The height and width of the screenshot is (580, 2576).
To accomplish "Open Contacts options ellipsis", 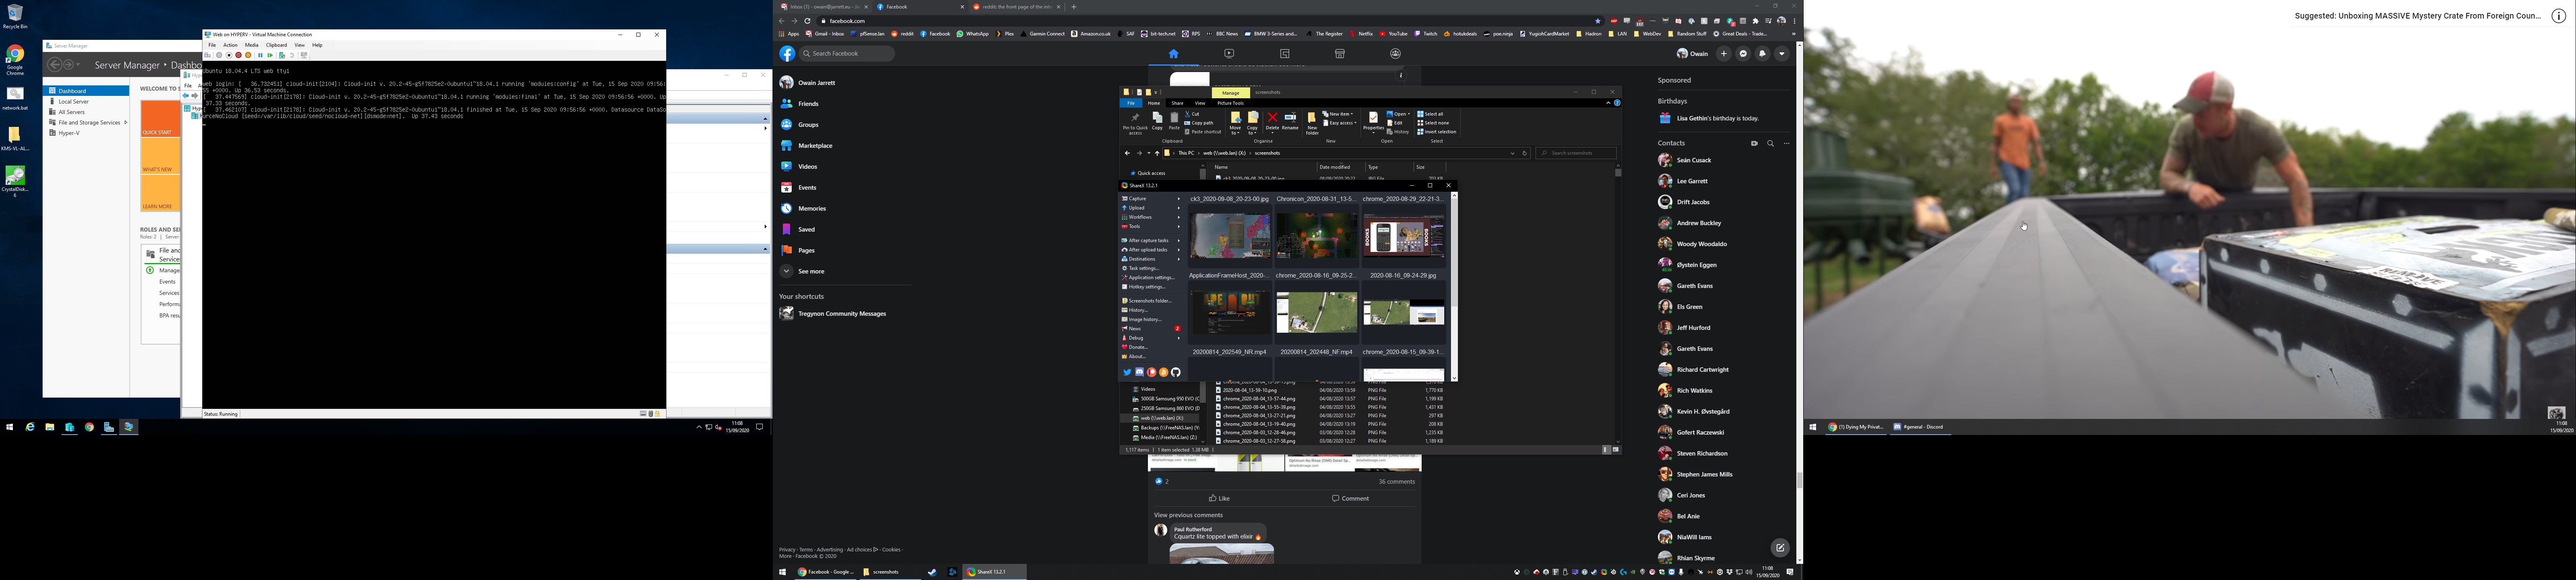I will point(1786,143).
